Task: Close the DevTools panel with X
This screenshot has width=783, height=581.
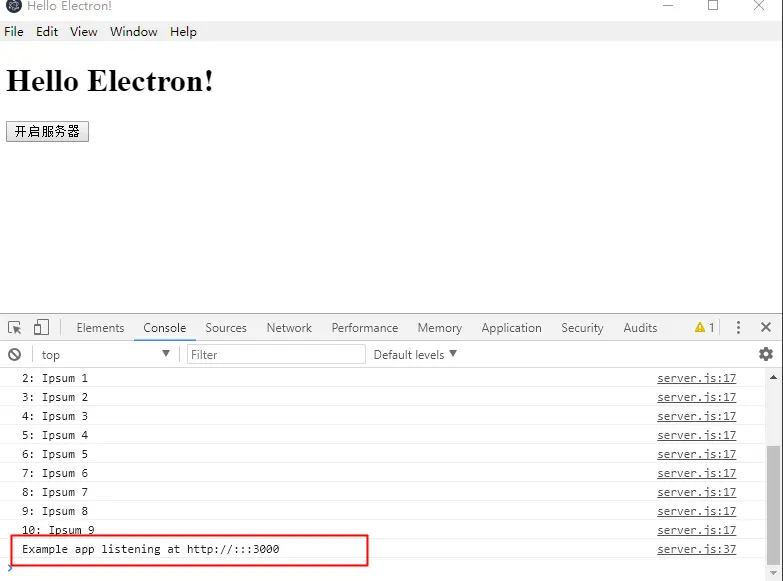Action: point(766,327)
